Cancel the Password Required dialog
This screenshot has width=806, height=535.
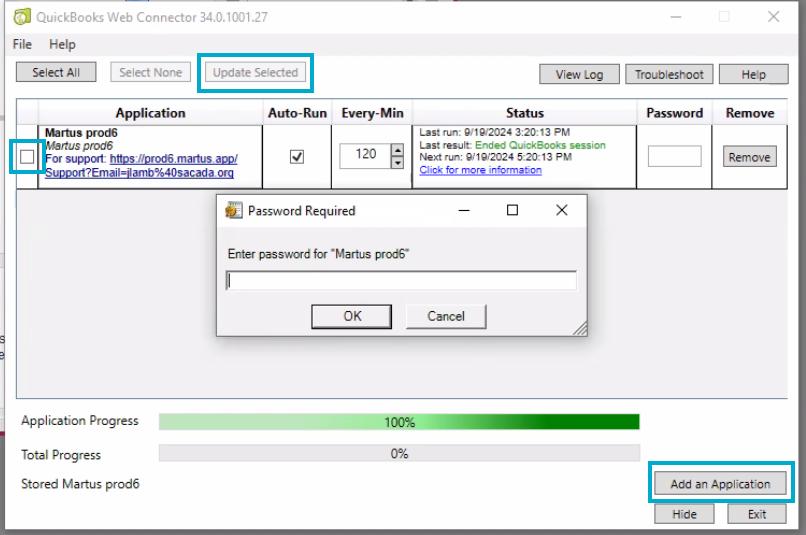tap(446, 316)
